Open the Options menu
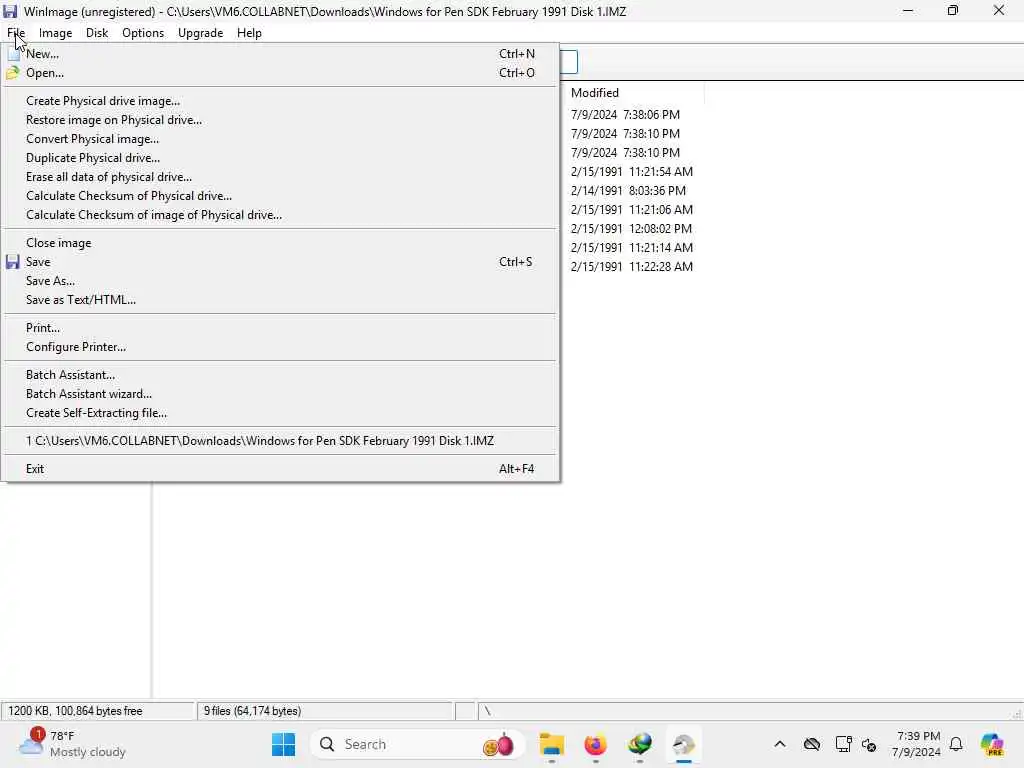The width and height of the screenshot is (1024, 768). point(143,33)
